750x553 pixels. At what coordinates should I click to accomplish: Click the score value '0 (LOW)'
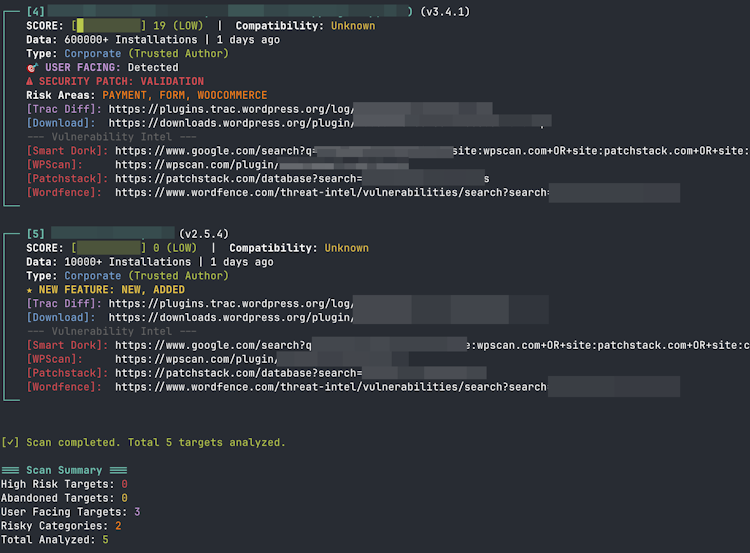175,248
